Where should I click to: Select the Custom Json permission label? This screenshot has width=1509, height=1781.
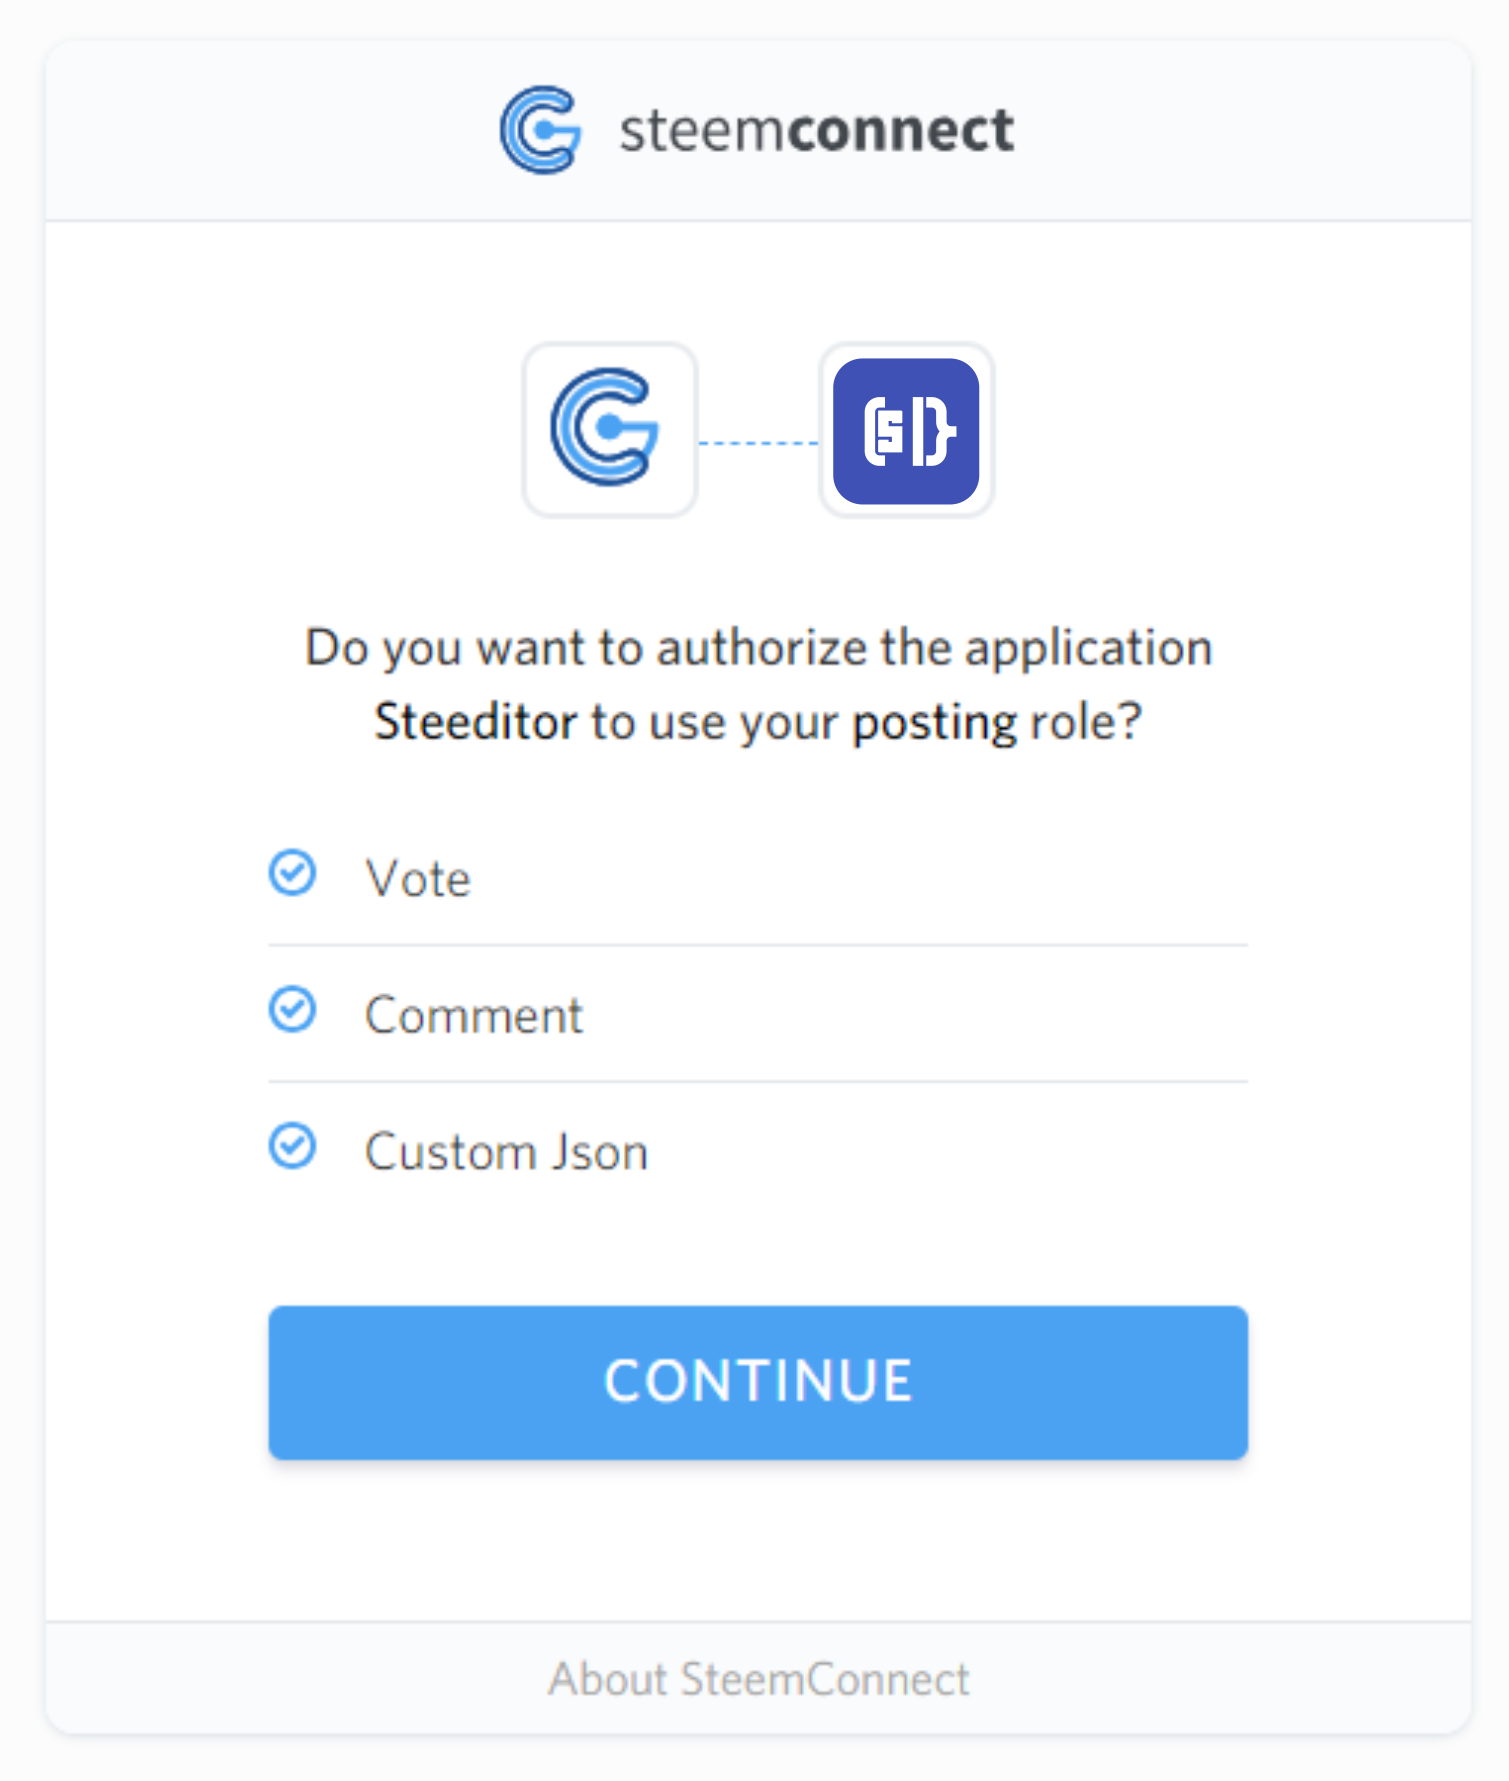(506, 1152)
